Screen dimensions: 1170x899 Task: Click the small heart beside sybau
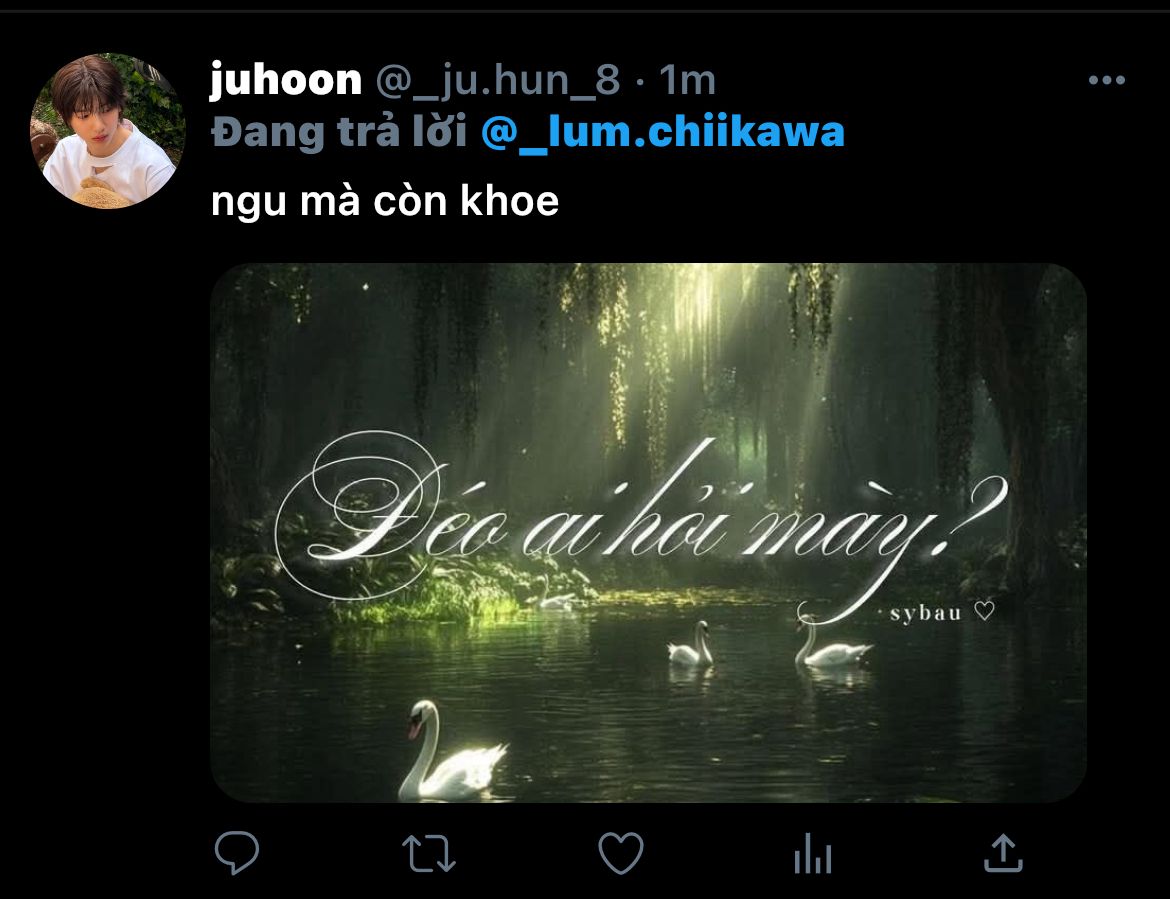985,611
